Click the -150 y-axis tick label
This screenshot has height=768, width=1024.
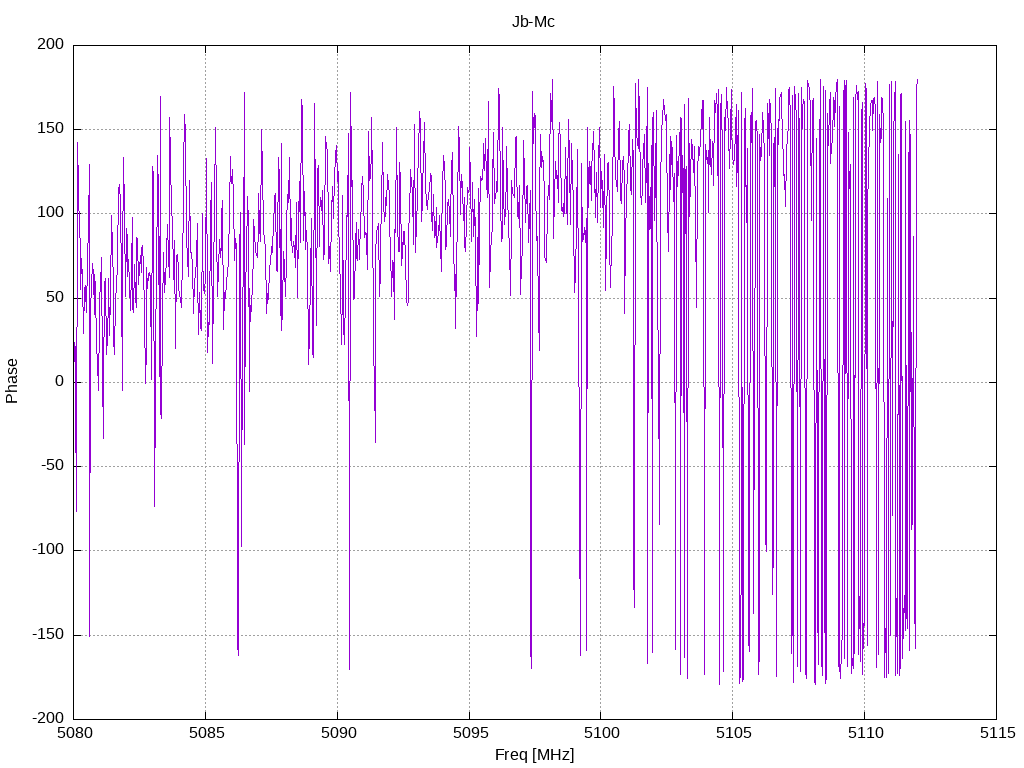click(48, 635)
